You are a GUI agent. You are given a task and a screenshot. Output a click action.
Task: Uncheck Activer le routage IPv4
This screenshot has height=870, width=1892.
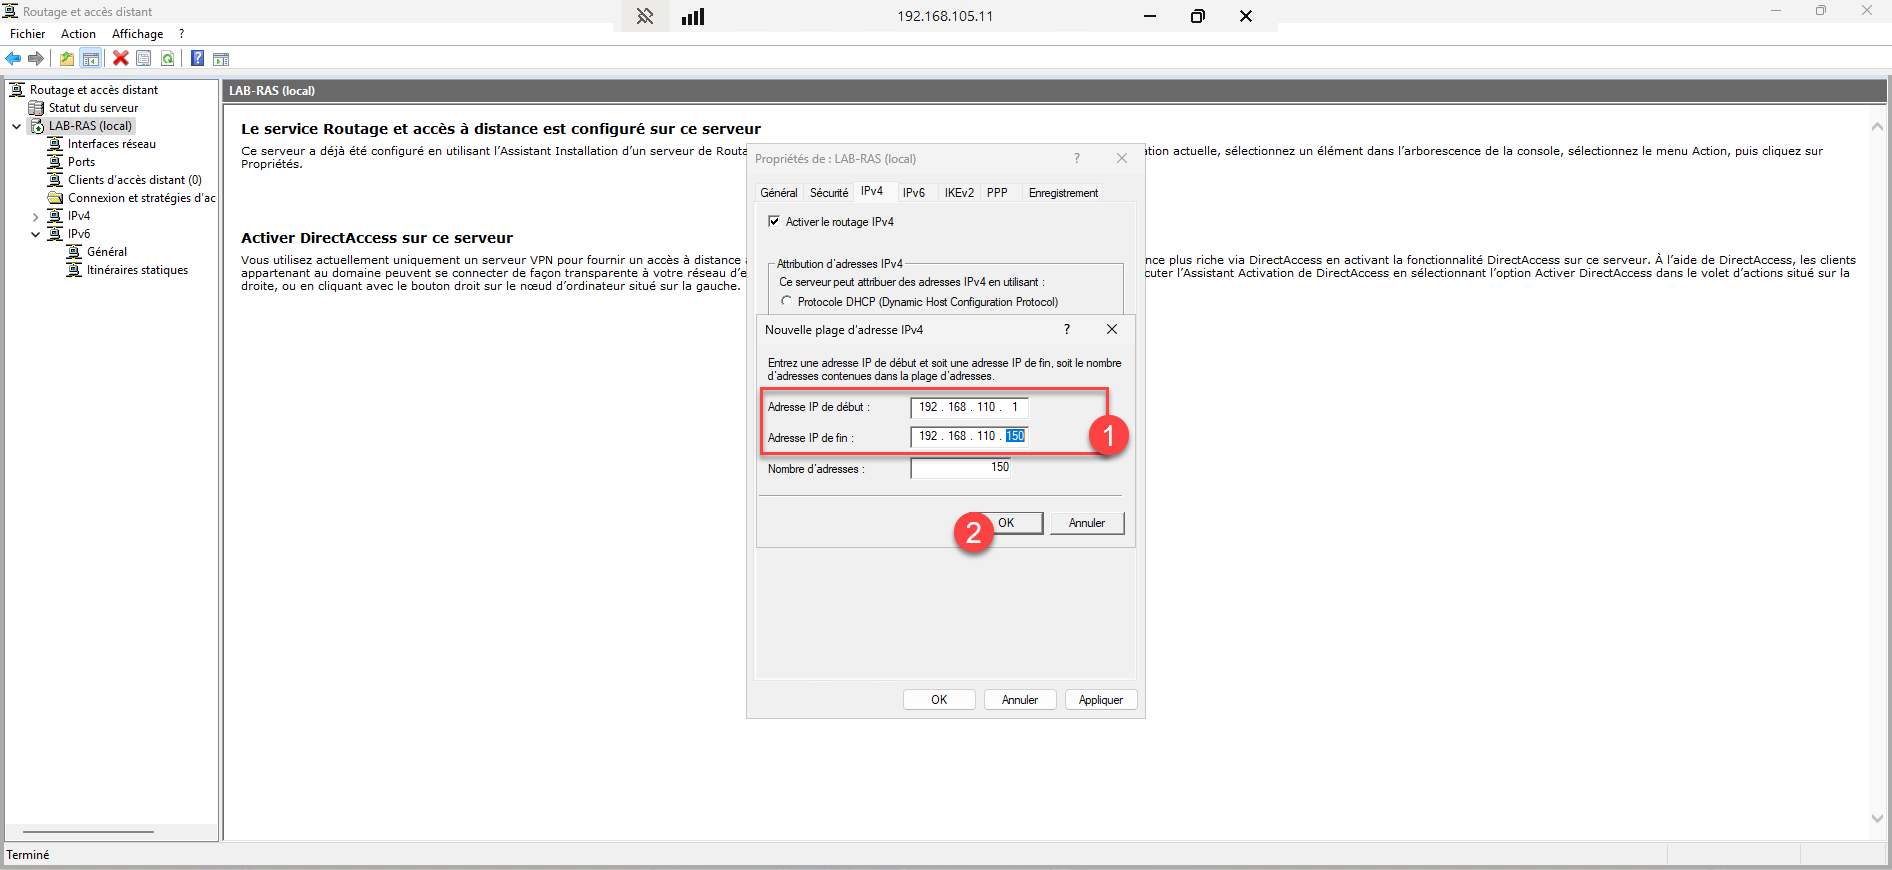[x=774, y=221]
